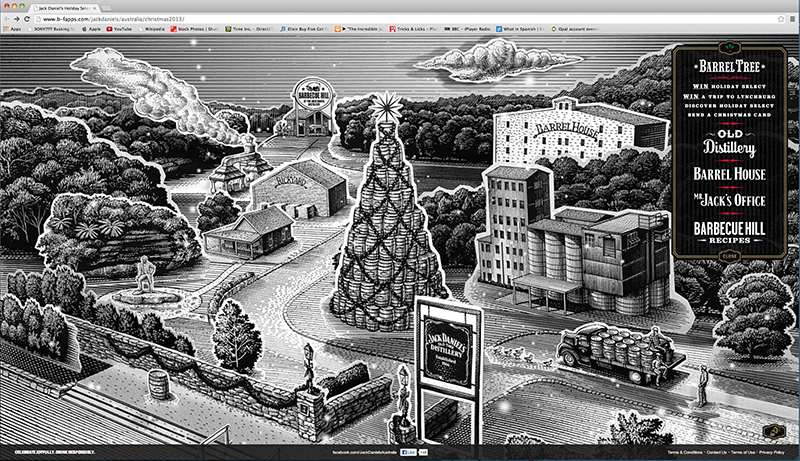This screenshot has width=800, height=461.
Task: Open Barrel Tree menu heading
Action: pos(730,66)
